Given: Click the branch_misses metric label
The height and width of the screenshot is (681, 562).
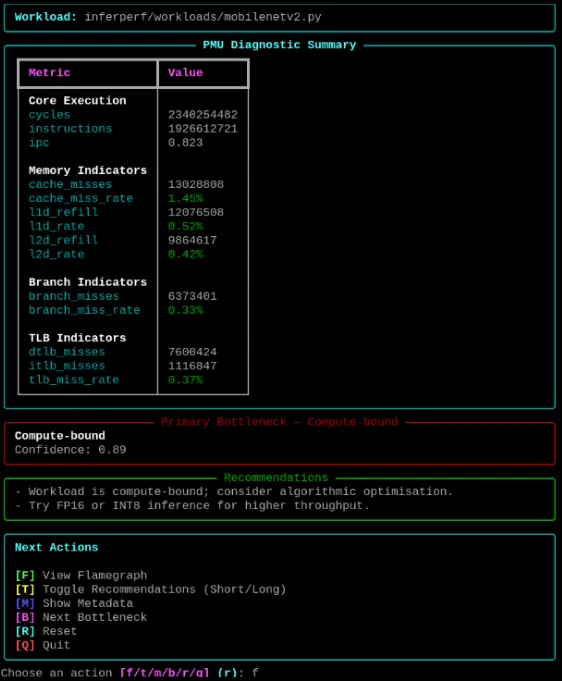Looking at the screenshot, I should click(x=74, y=296).
